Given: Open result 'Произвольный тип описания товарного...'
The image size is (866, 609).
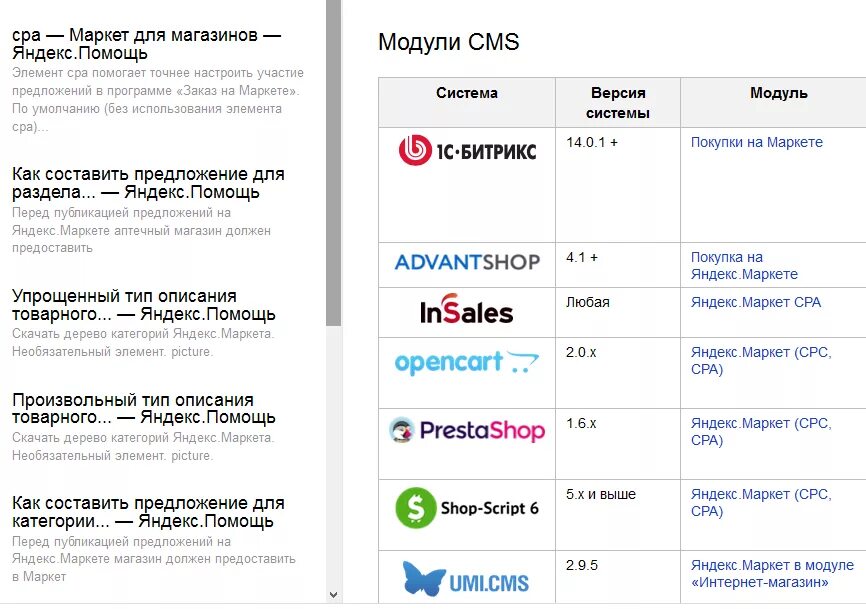Looking at the screenshot, I should click(144, 409).
